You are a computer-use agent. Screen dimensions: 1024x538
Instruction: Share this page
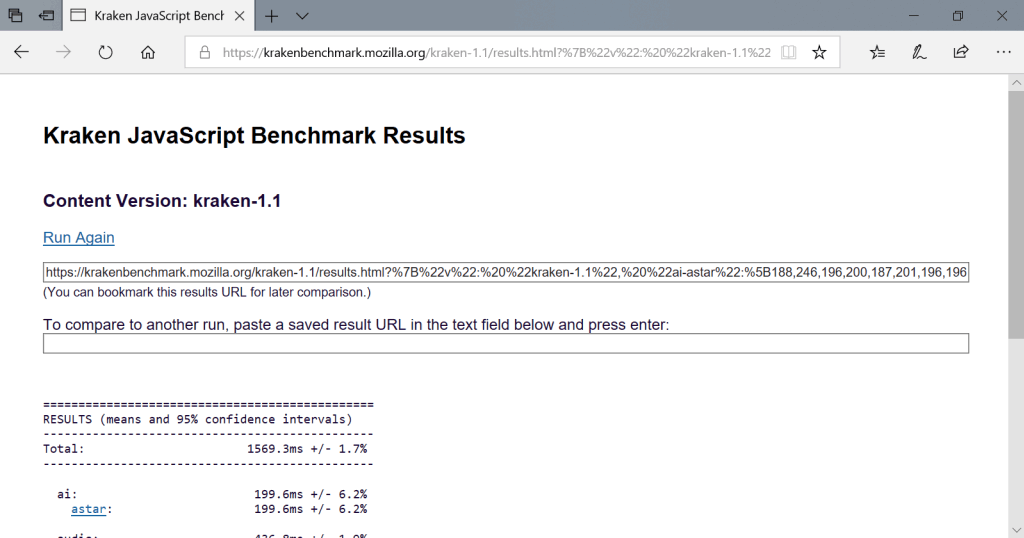coord(961,52)
